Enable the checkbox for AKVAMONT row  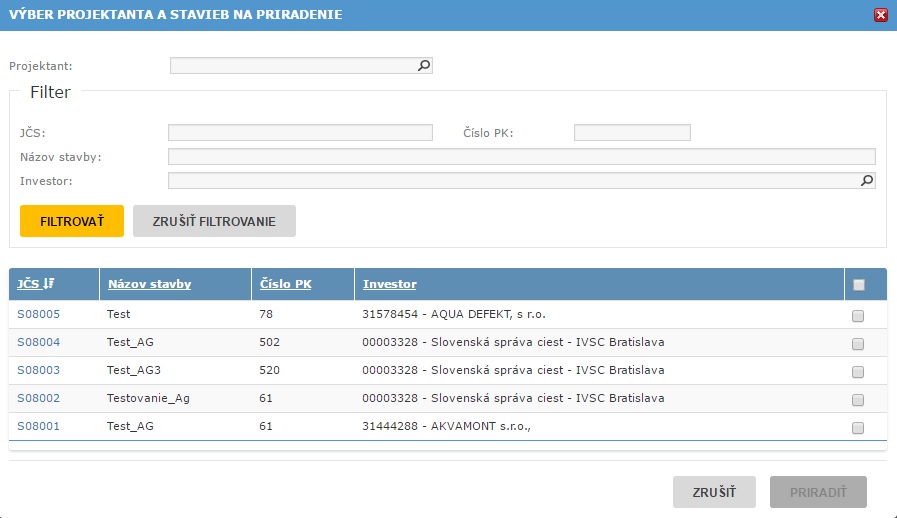point(858,428)
